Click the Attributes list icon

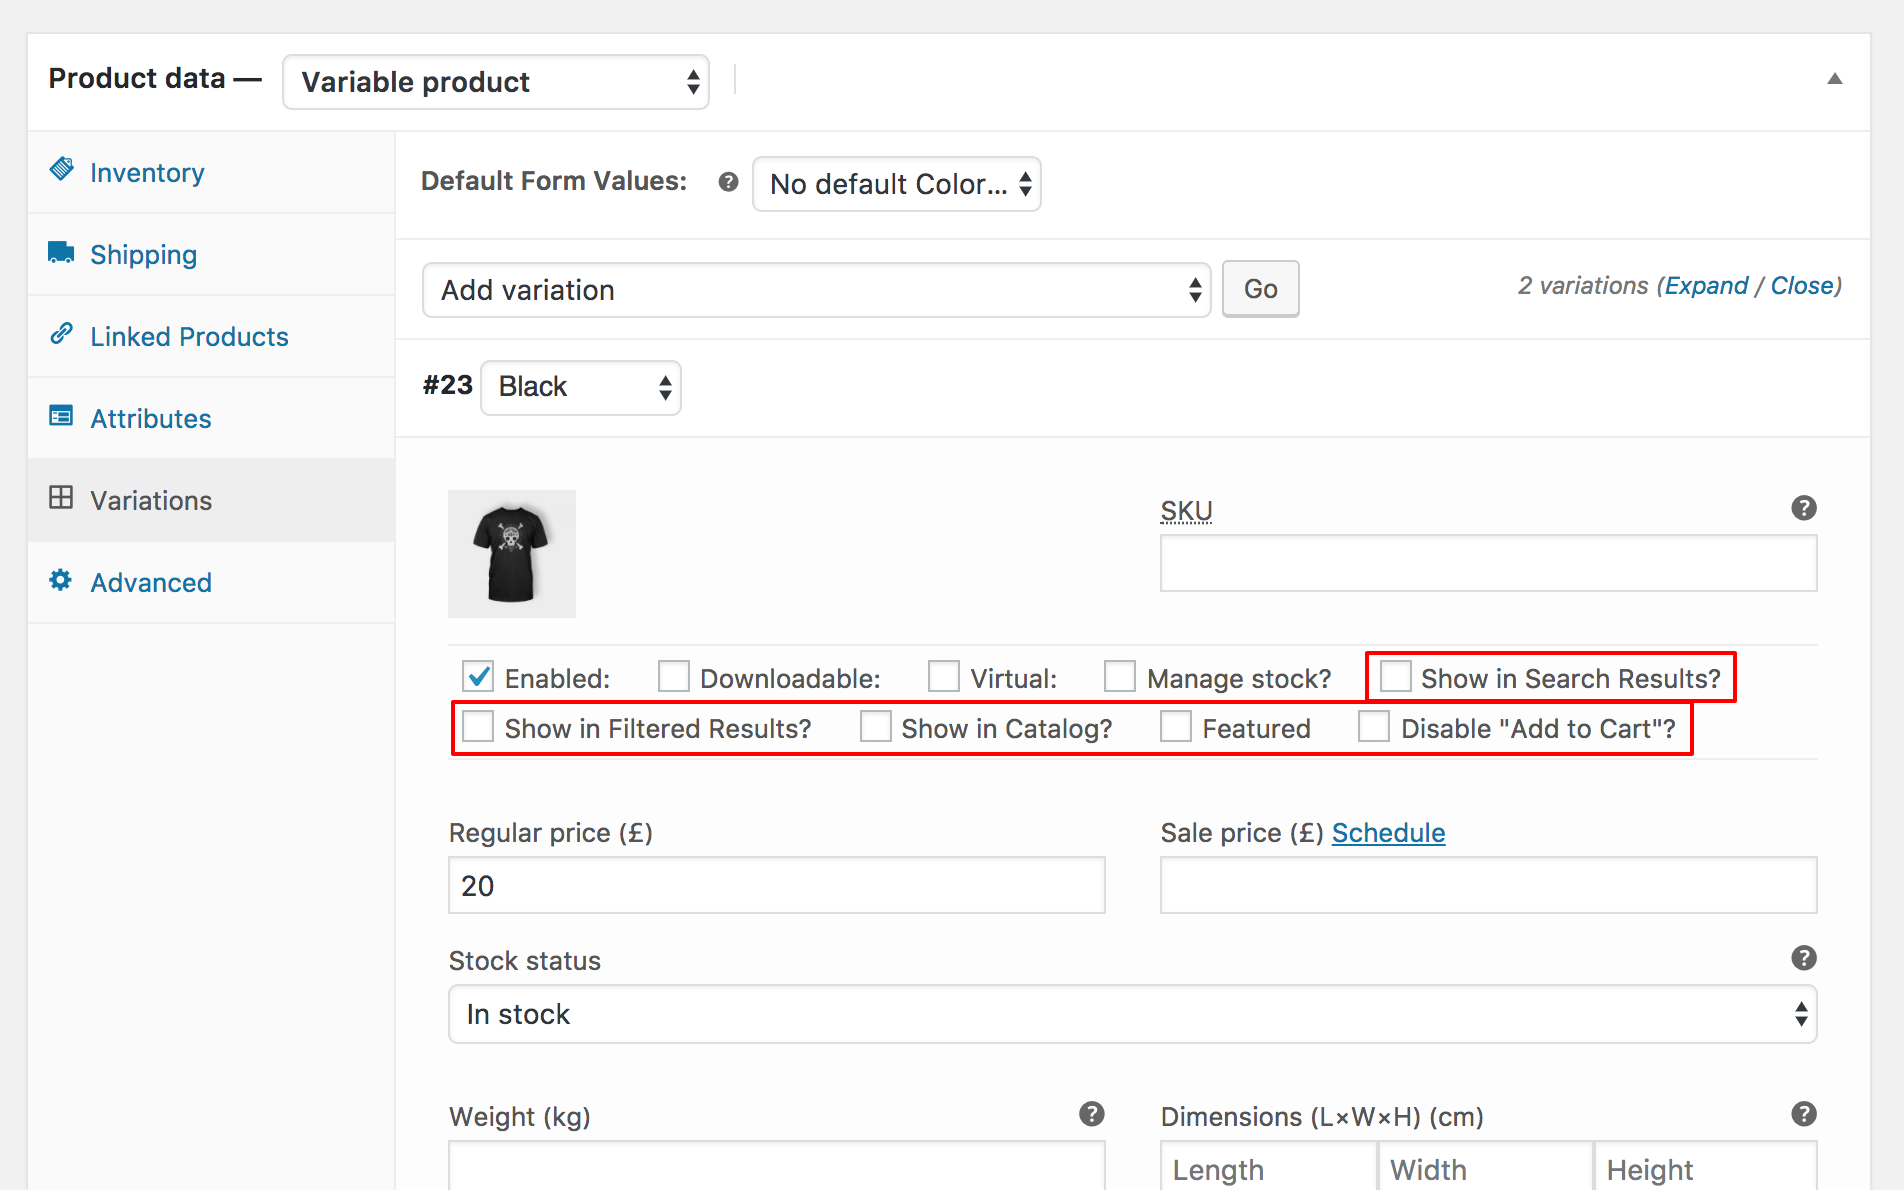coord(62,416)
